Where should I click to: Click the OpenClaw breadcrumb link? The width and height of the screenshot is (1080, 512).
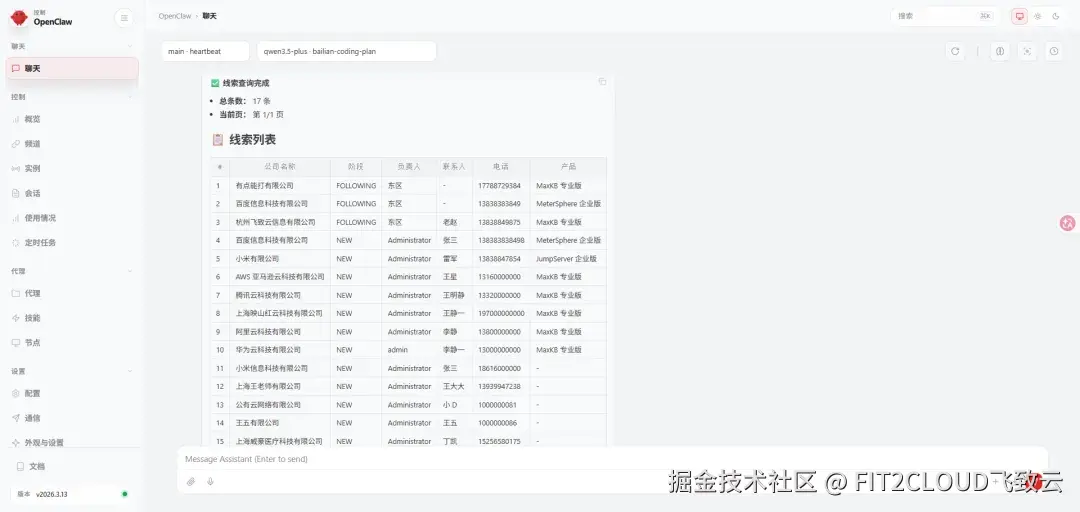pyautogui.click(x=175, y=16)
